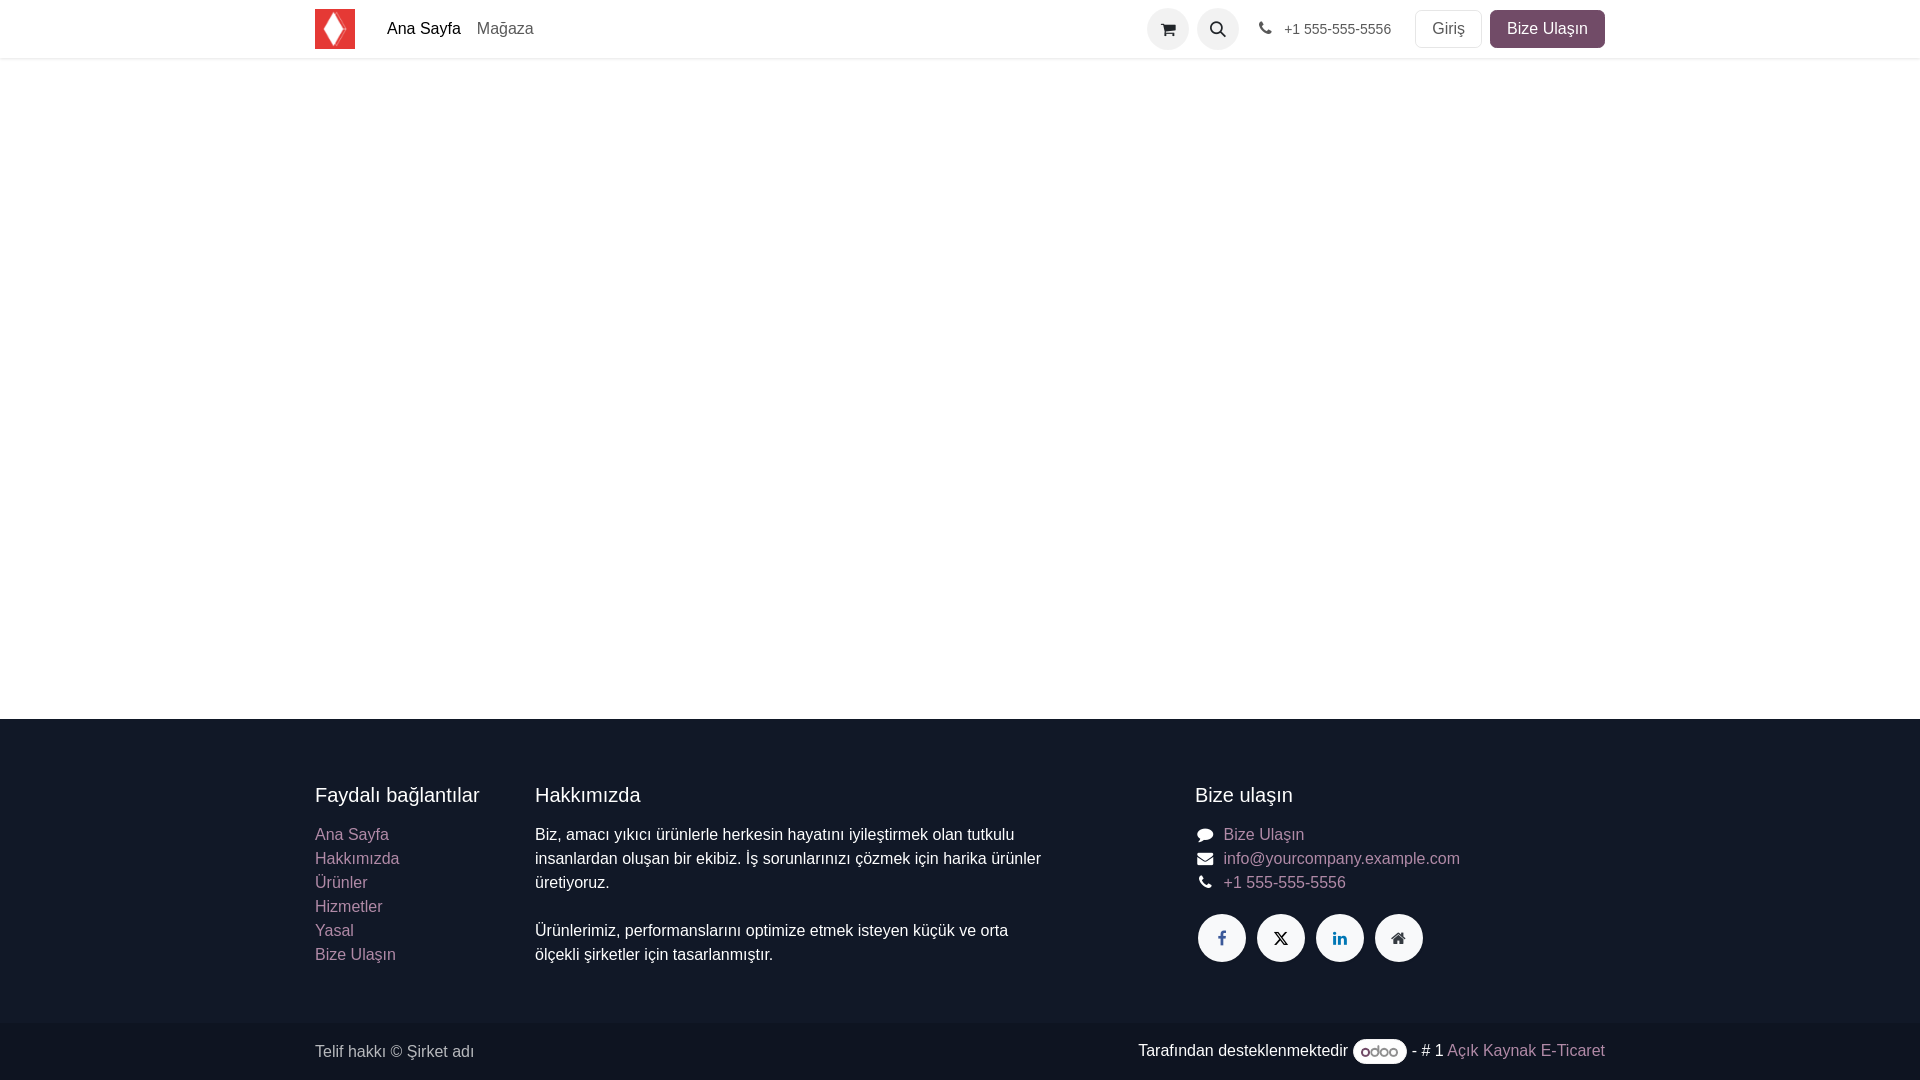
Task: Click the Tarafından desteklenmektedir text
Action: [x=1243, y=1050]
